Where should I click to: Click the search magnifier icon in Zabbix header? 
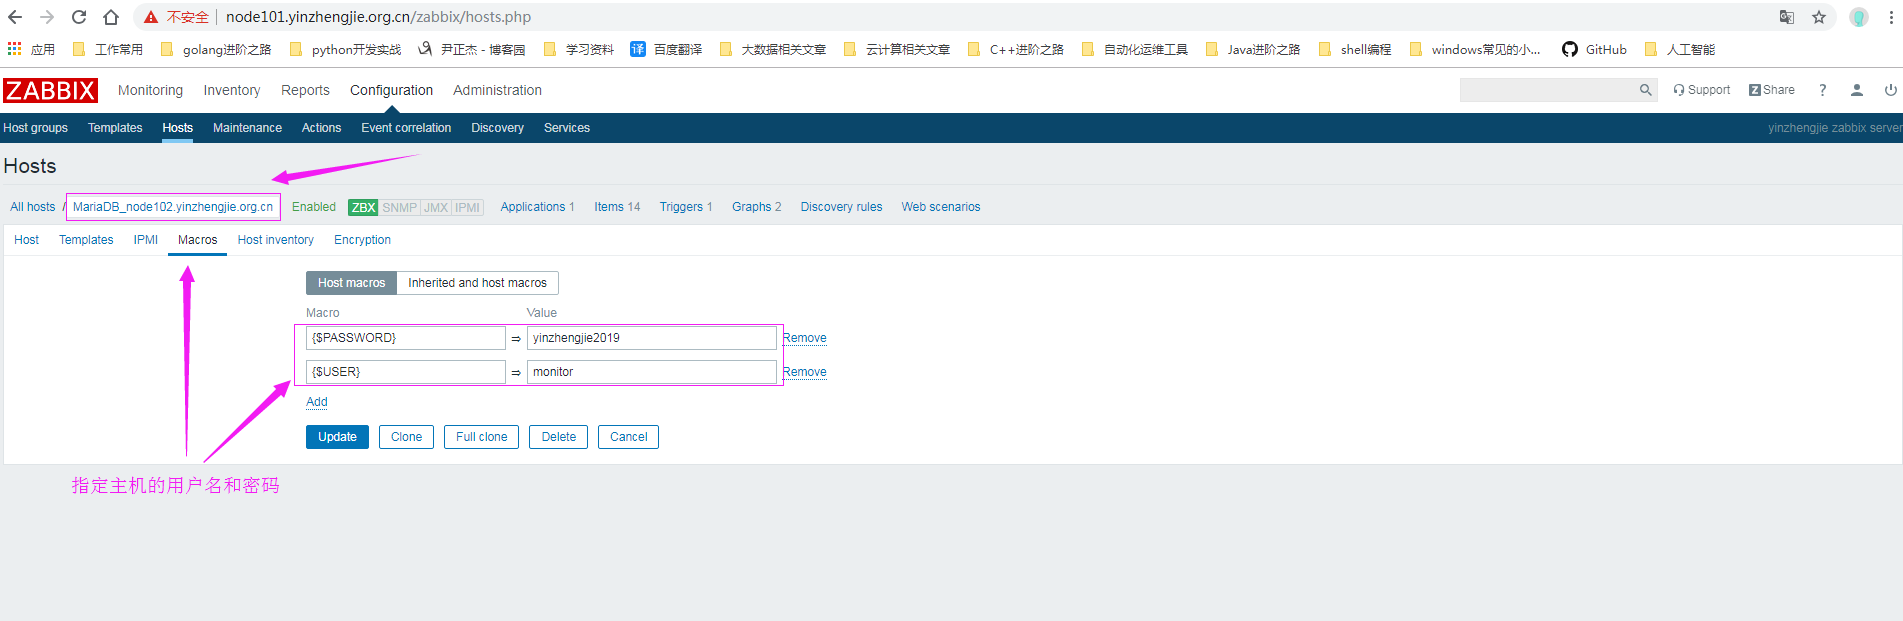(1645, 90)
